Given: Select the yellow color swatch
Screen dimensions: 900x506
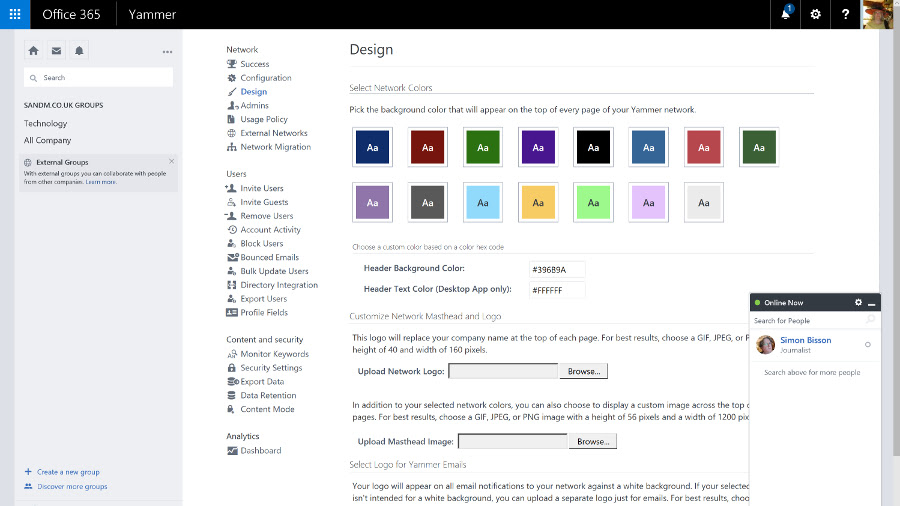Looking at the screenshot, I should tap(538, 202).
